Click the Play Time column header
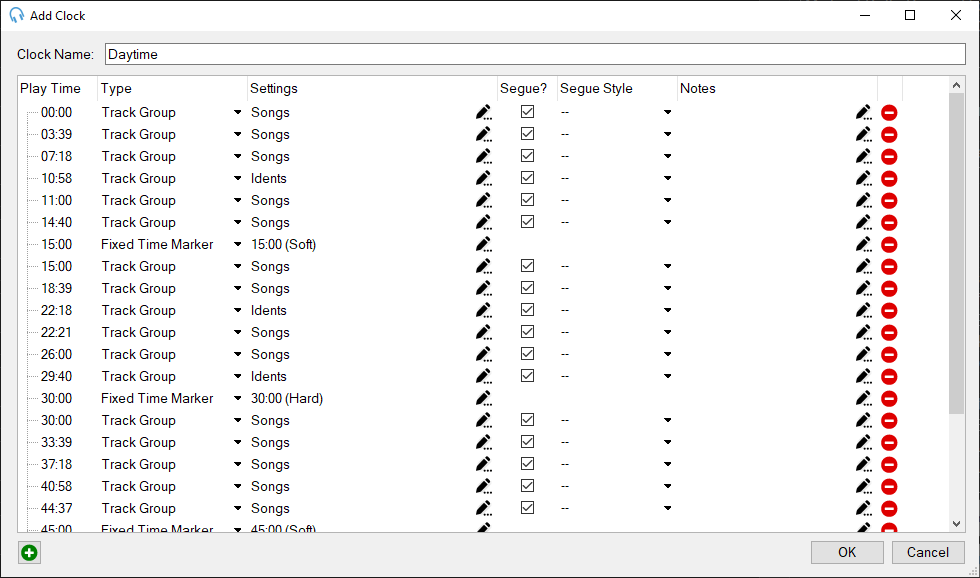980x578 pixels. tap(57, 88)
